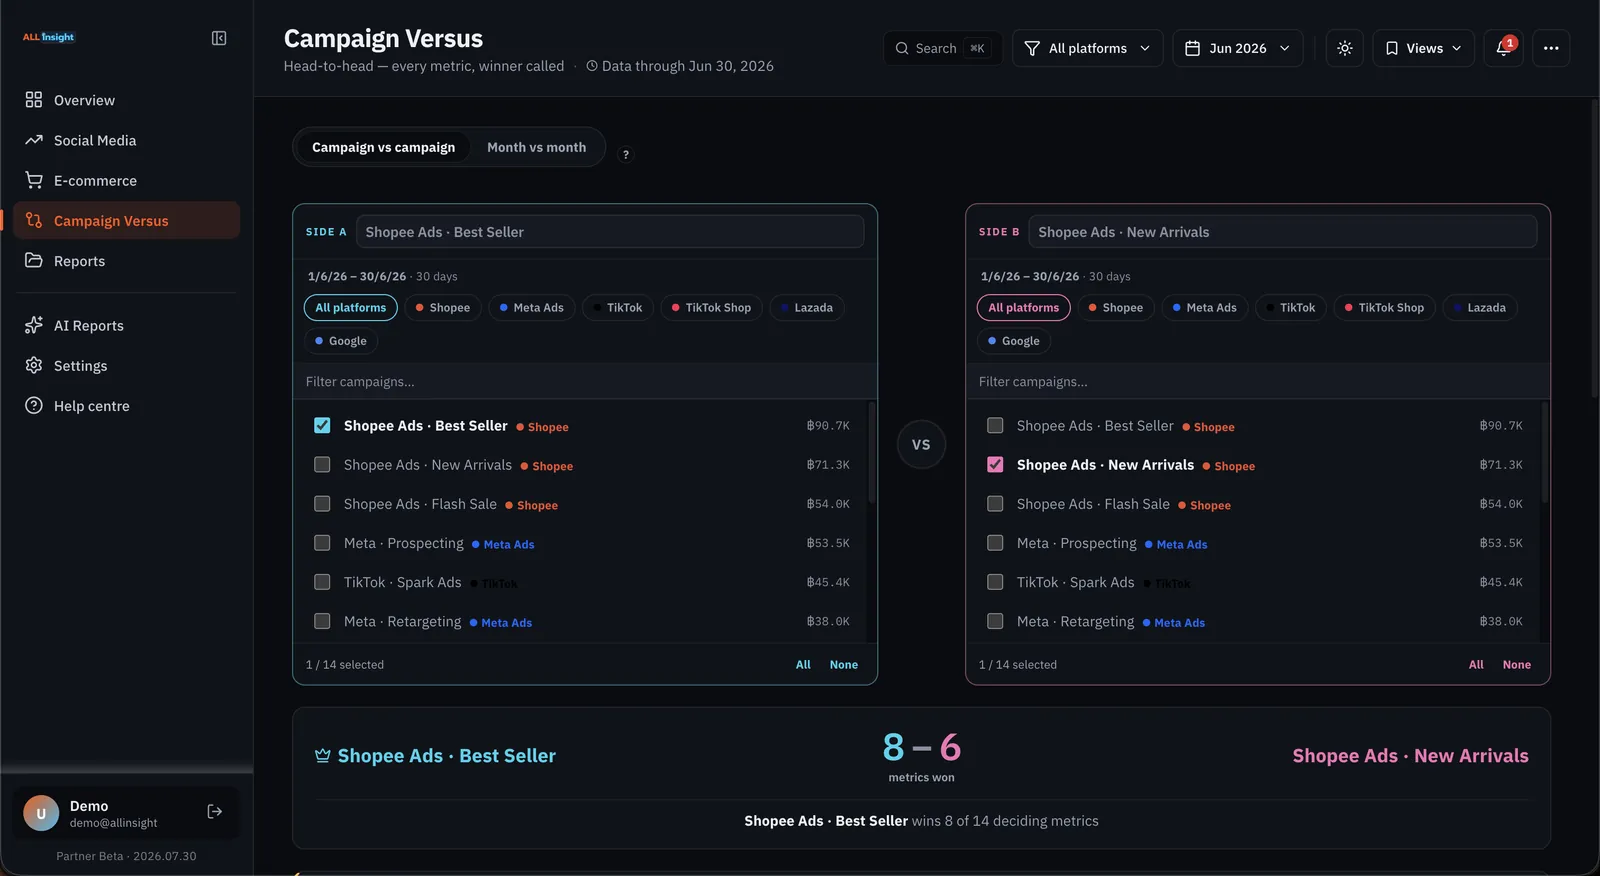Screen dimensions: 1600x876
Task: Open AI Reports sparkle icon
Action: (x=34, y=325)
